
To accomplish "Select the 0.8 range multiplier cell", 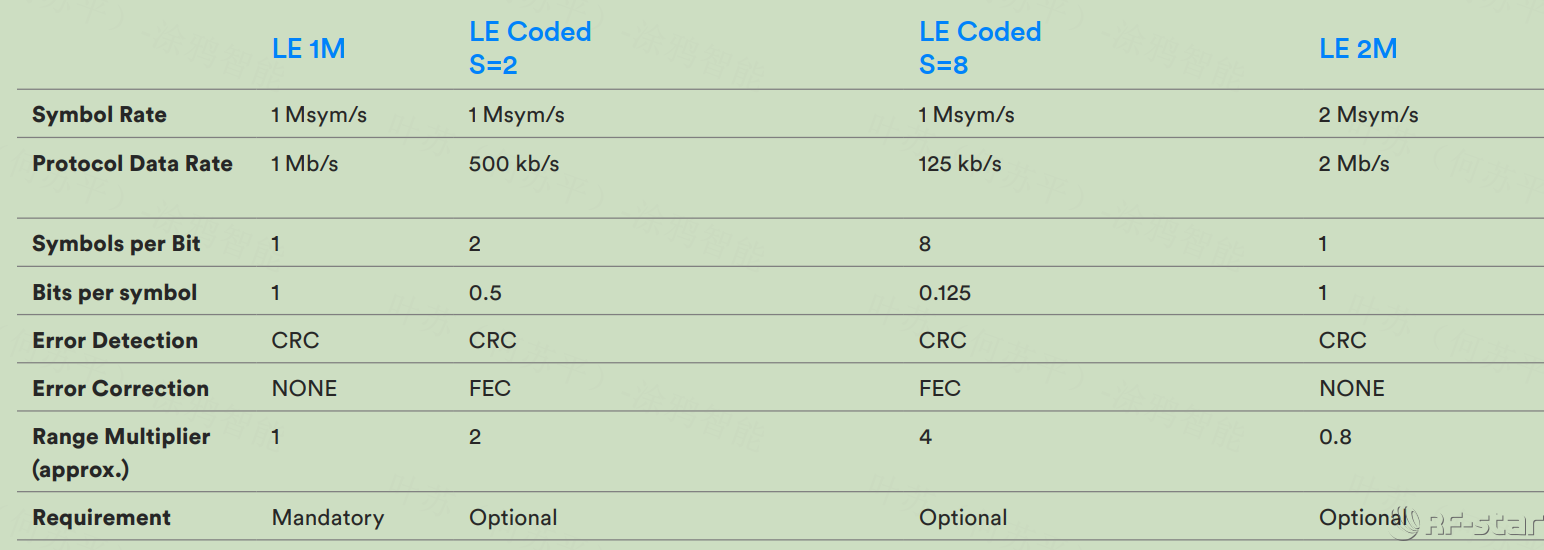I will coord(1335,437).
